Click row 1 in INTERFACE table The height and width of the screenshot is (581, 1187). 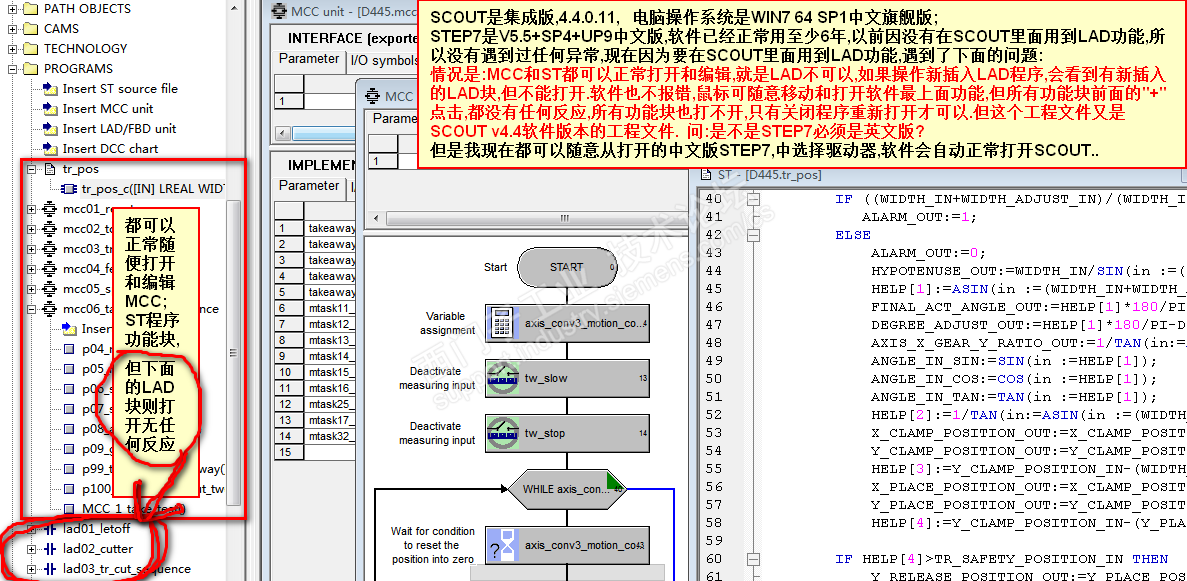289,101
